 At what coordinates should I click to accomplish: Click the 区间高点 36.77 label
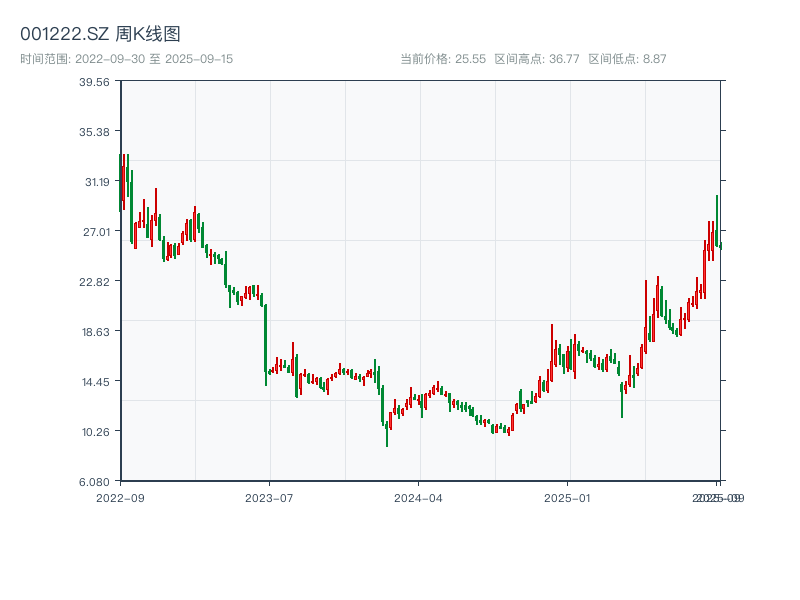click(x=537, y=59)
